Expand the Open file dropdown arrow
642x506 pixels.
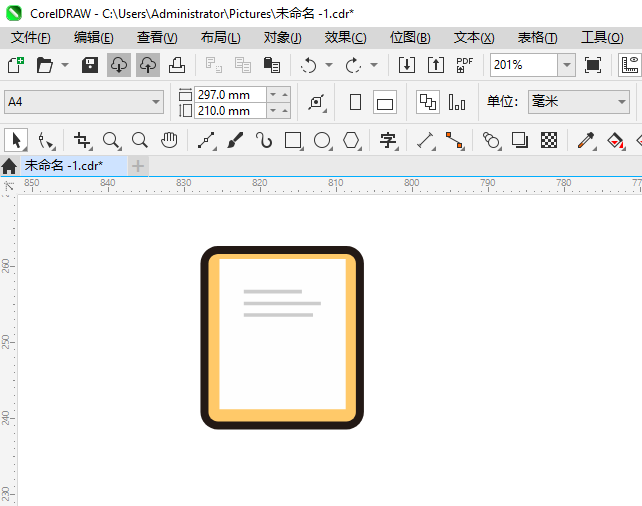65,65
